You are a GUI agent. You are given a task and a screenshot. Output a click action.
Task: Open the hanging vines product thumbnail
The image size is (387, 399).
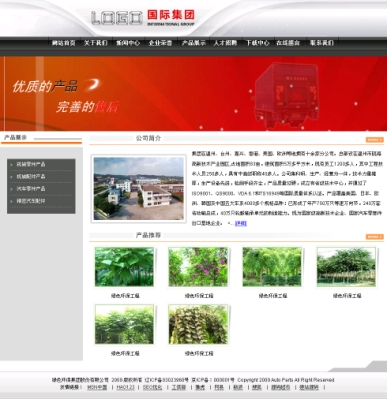[198, 324]
